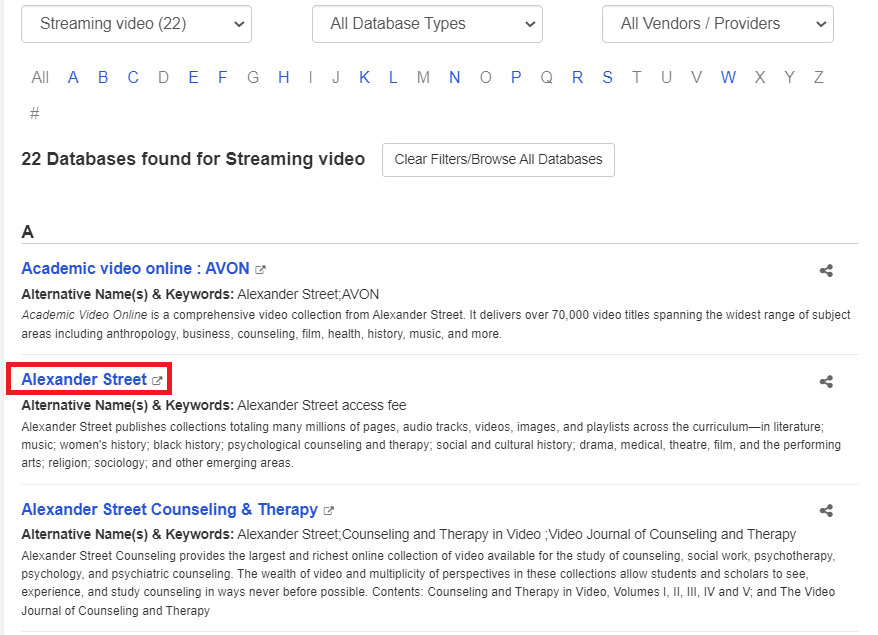Click the greyed letter O in alphabet filter
The height and width of the screenshot is (635, 878).
pyautogui.click(x=485, y=77)
